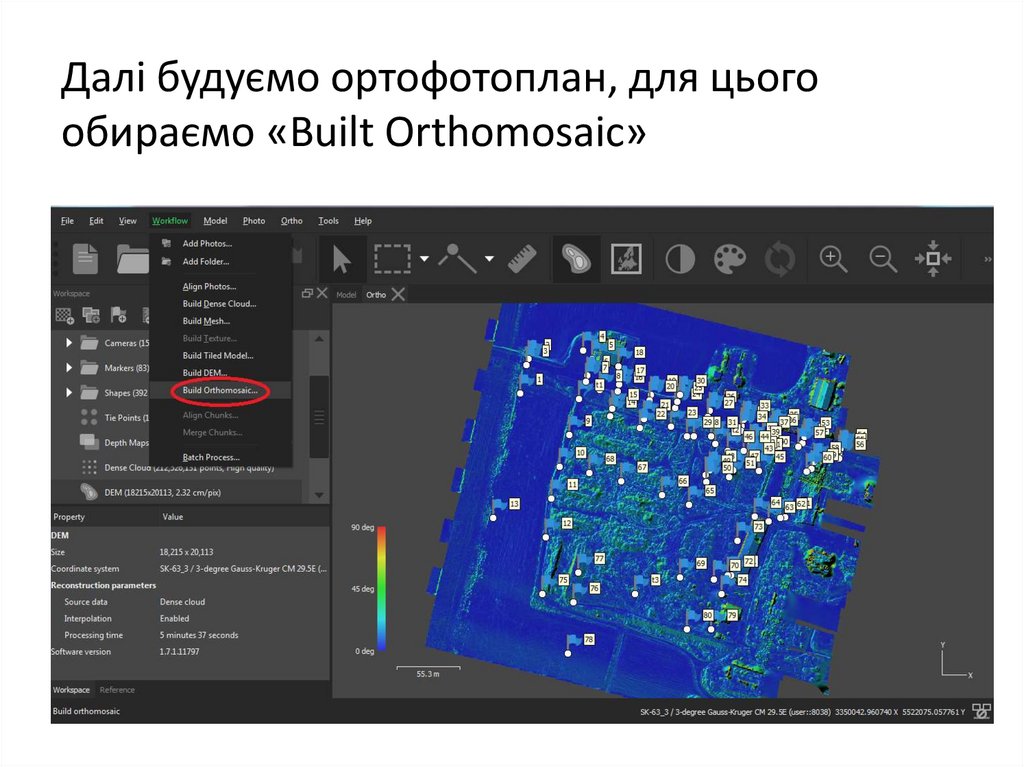This screenshot has height=767, width=1024.
Task: Click the Add Chunk workspace icon
Action: tap(64, 316)
